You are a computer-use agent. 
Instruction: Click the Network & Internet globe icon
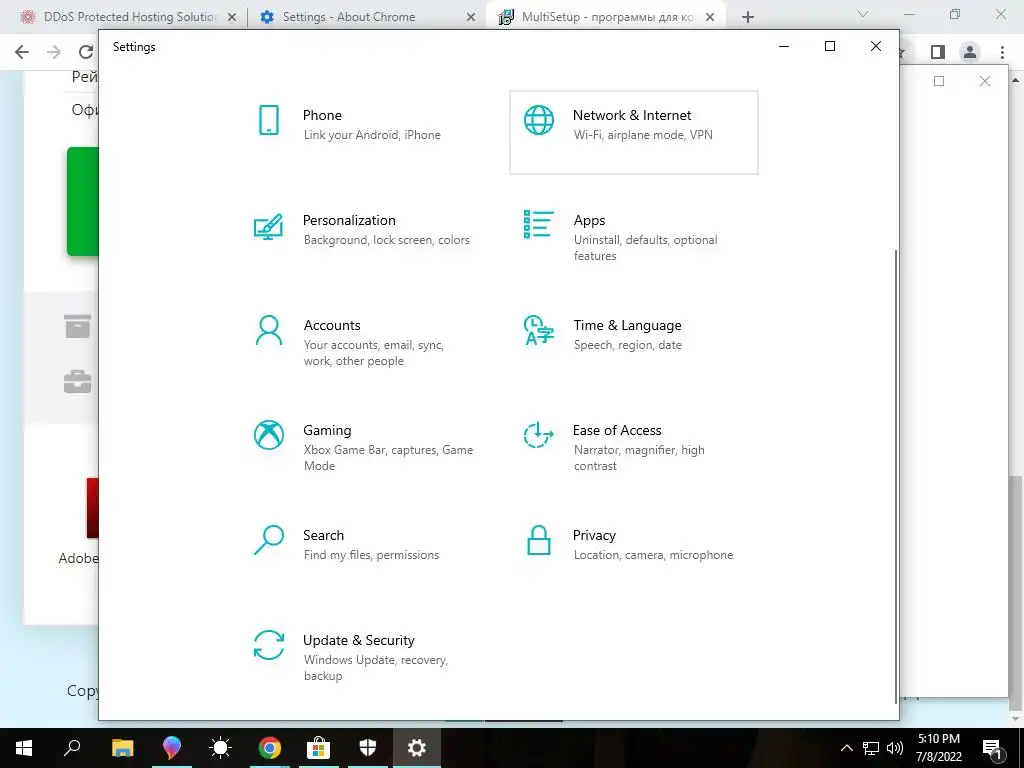pos(539,120)
